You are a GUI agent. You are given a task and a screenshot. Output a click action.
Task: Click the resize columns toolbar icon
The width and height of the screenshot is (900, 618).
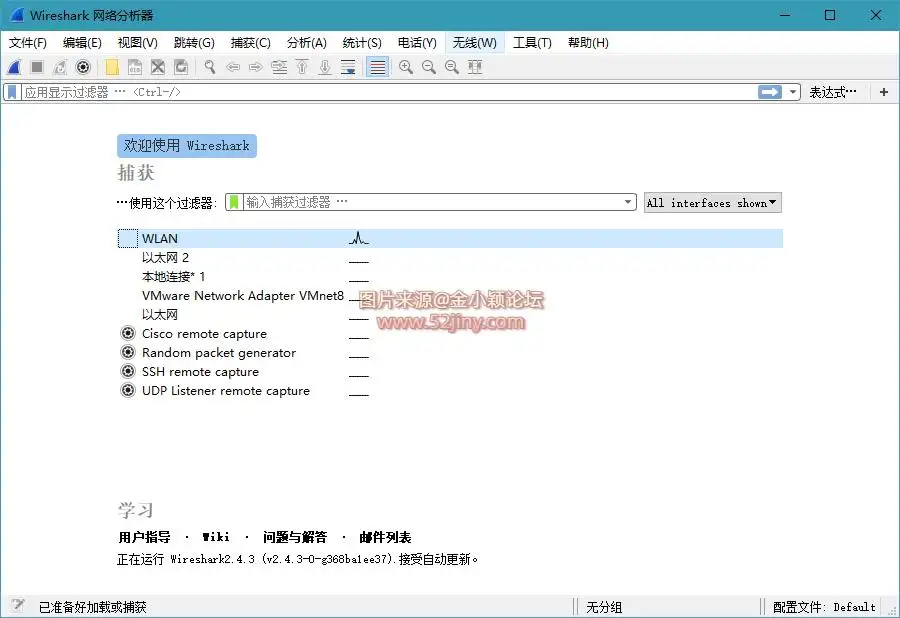coord(476,67)
